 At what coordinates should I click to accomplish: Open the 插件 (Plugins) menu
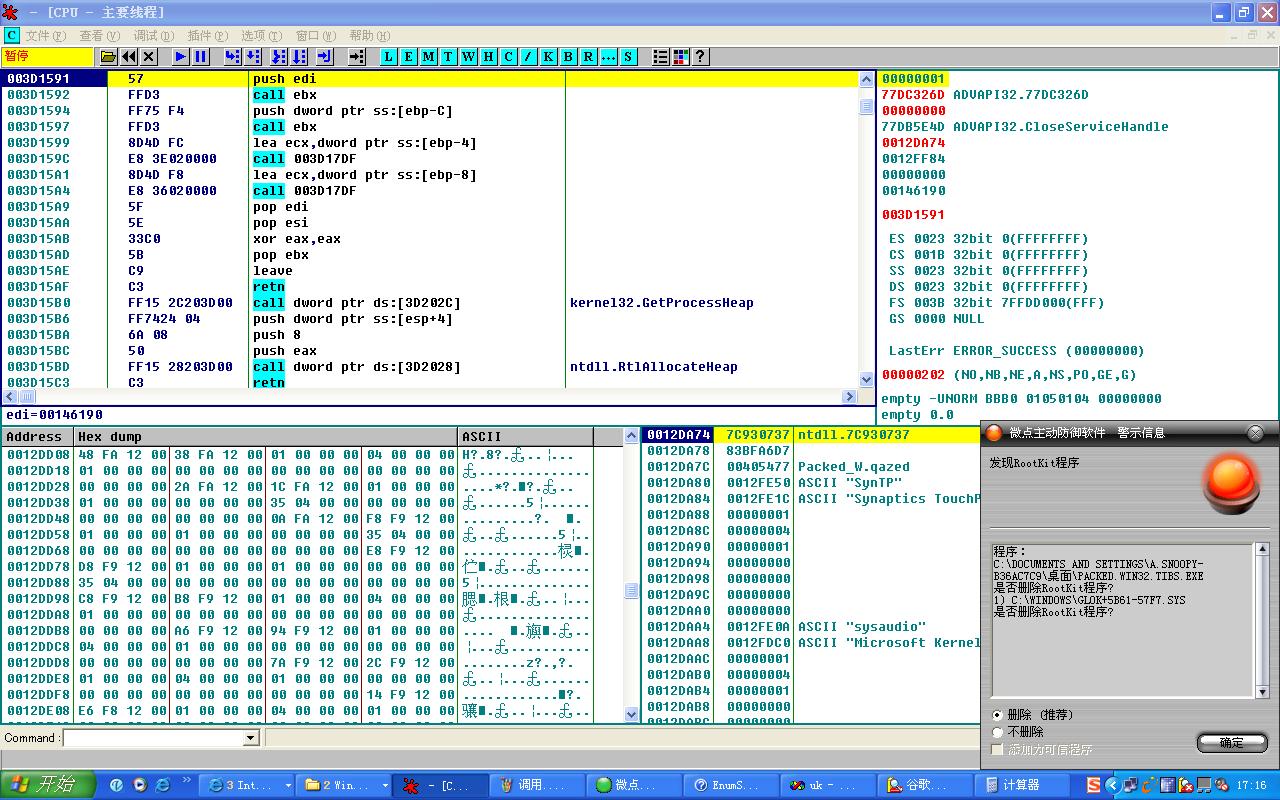pyautogui.click(x=207, y=35)
